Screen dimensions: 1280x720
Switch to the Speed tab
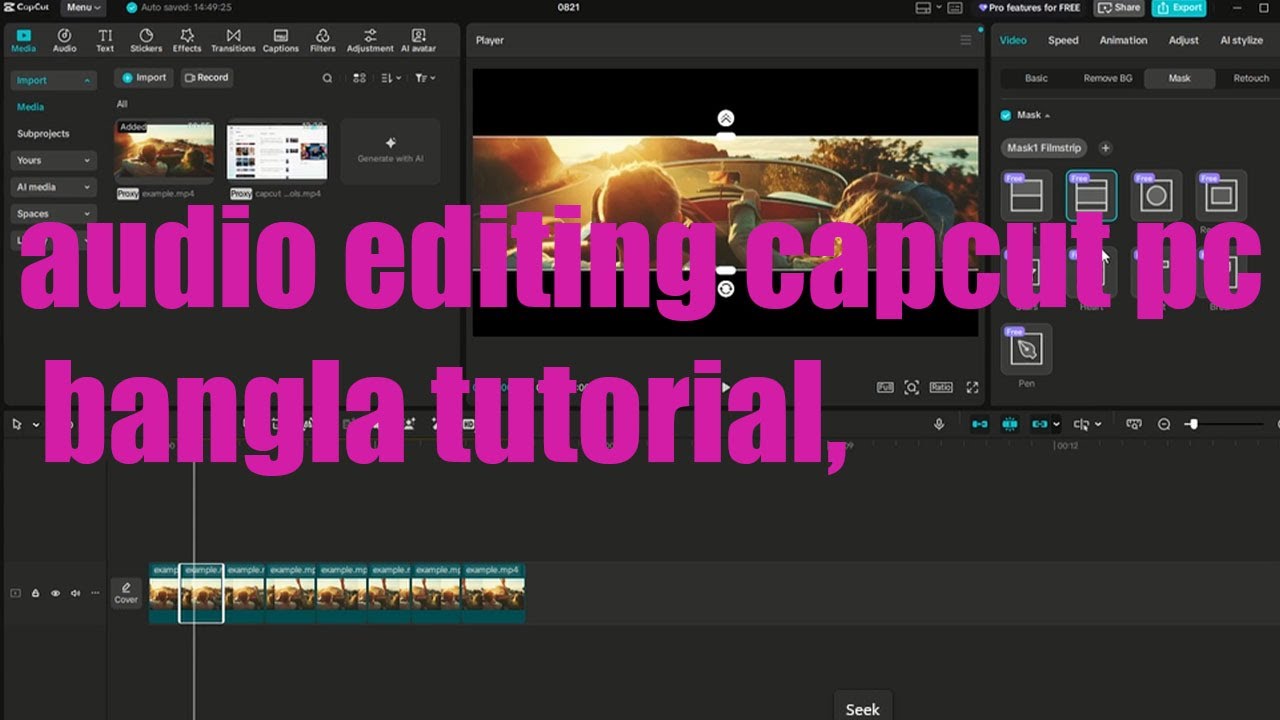(1063, 40)
